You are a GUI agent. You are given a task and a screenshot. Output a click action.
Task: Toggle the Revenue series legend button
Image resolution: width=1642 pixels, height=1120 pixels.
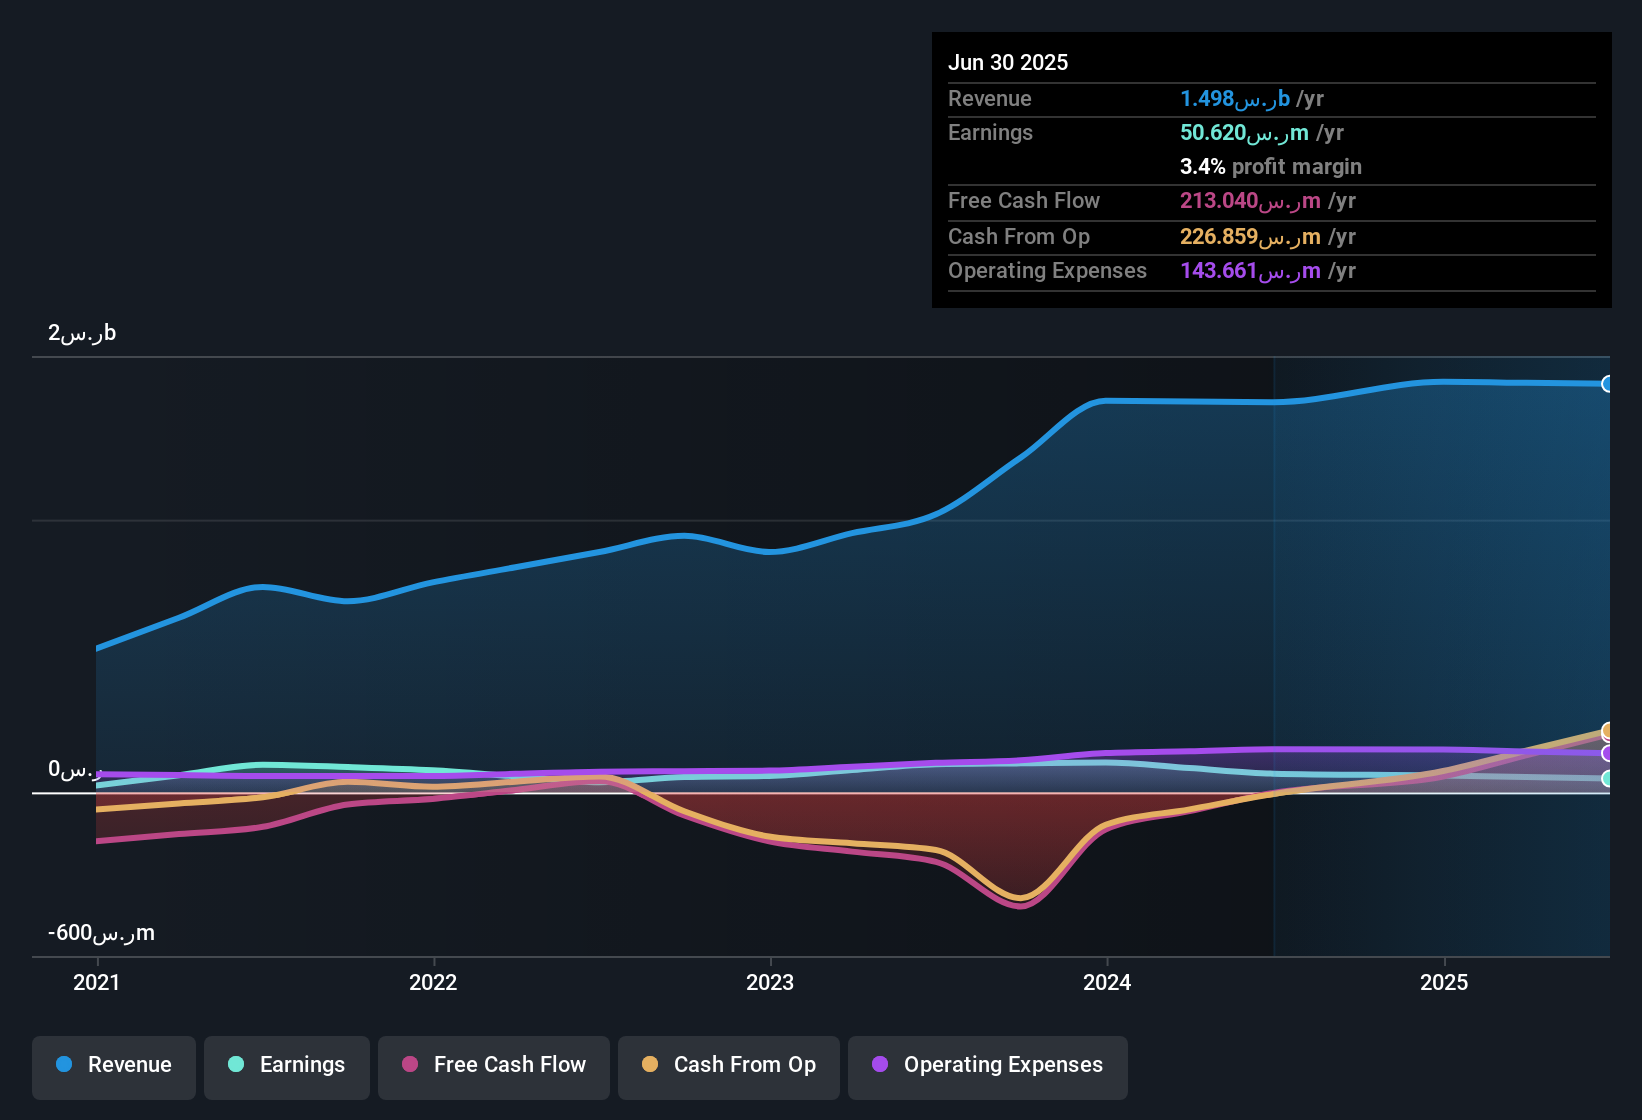click(114, 1067)
